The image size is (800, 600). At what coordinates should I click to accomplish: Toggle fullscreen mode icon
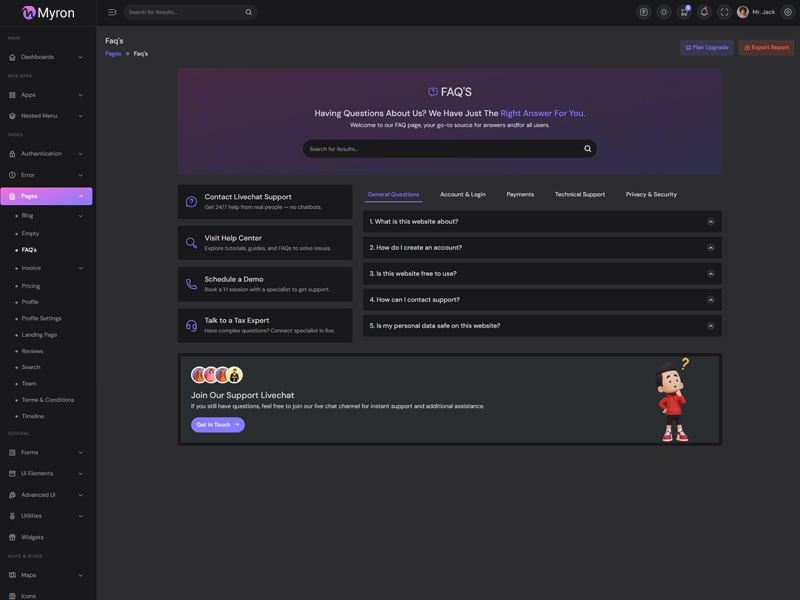point(724,12)
